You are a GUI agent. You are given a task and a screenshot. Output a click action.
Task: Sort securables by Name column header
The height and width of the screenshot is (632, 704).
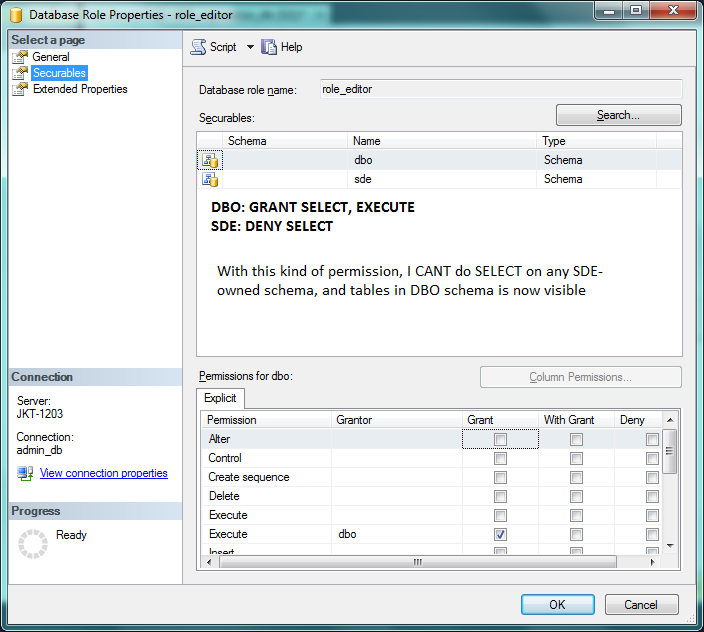point(442,141)
